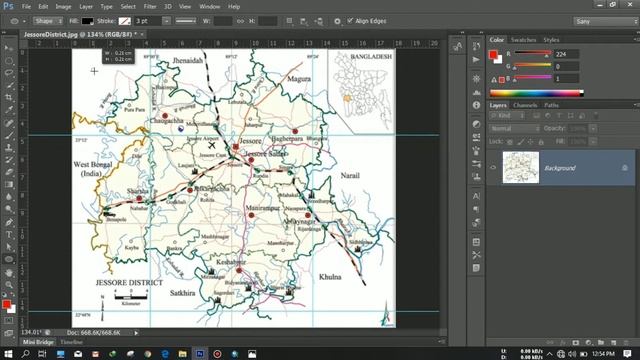Viewport: 640px width, 360px height.
Task: Open the layer Kind filter dropdown
Action: (507, 116)
